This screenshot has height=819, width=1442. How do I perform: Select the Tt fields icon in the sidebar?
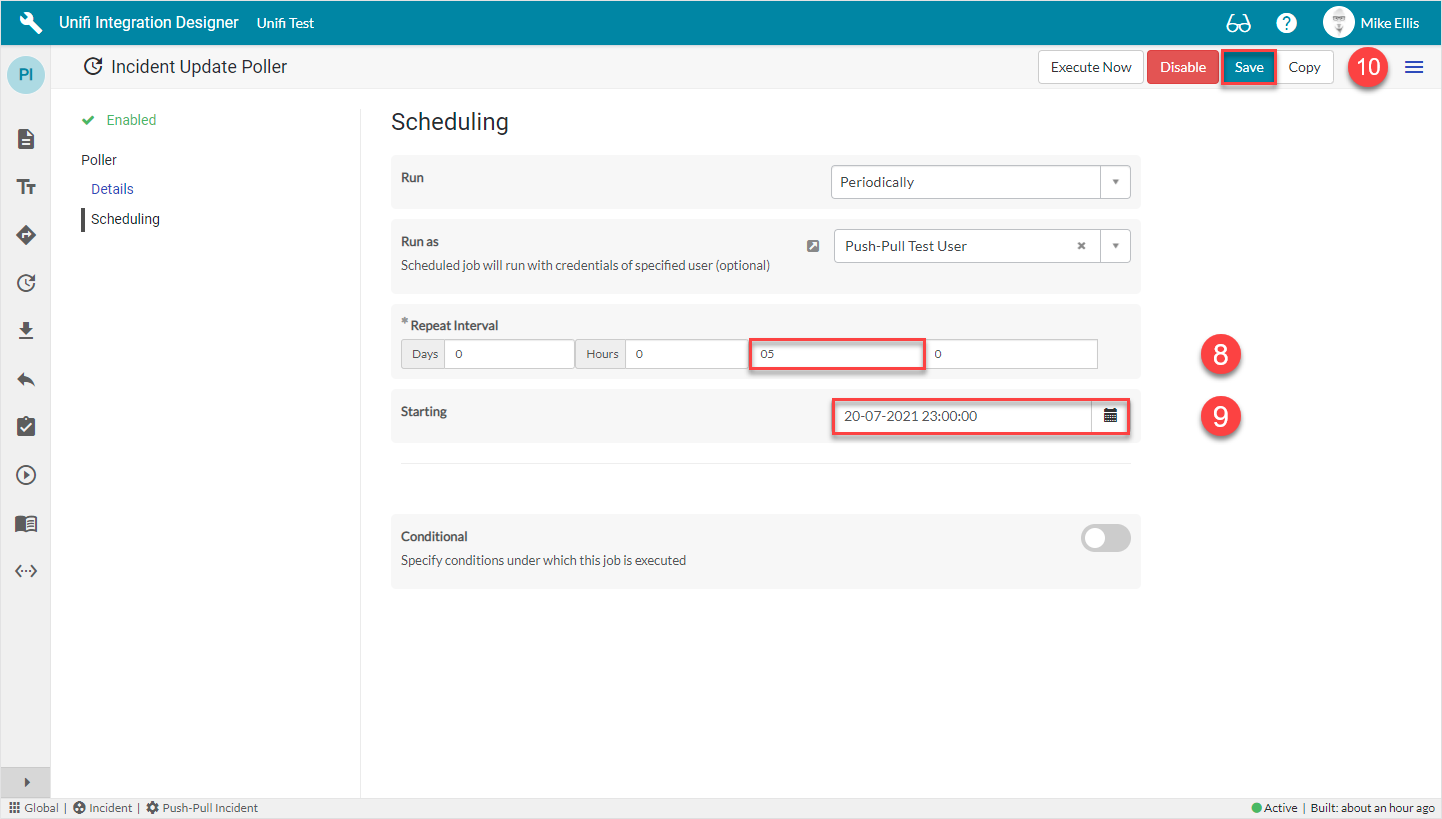[25, 186]
